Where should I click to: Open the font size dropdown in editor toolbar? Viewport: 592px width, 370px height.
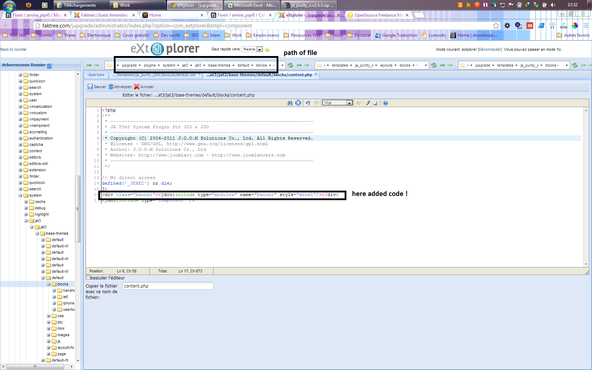pyautogui.click(x=349, y=103)
